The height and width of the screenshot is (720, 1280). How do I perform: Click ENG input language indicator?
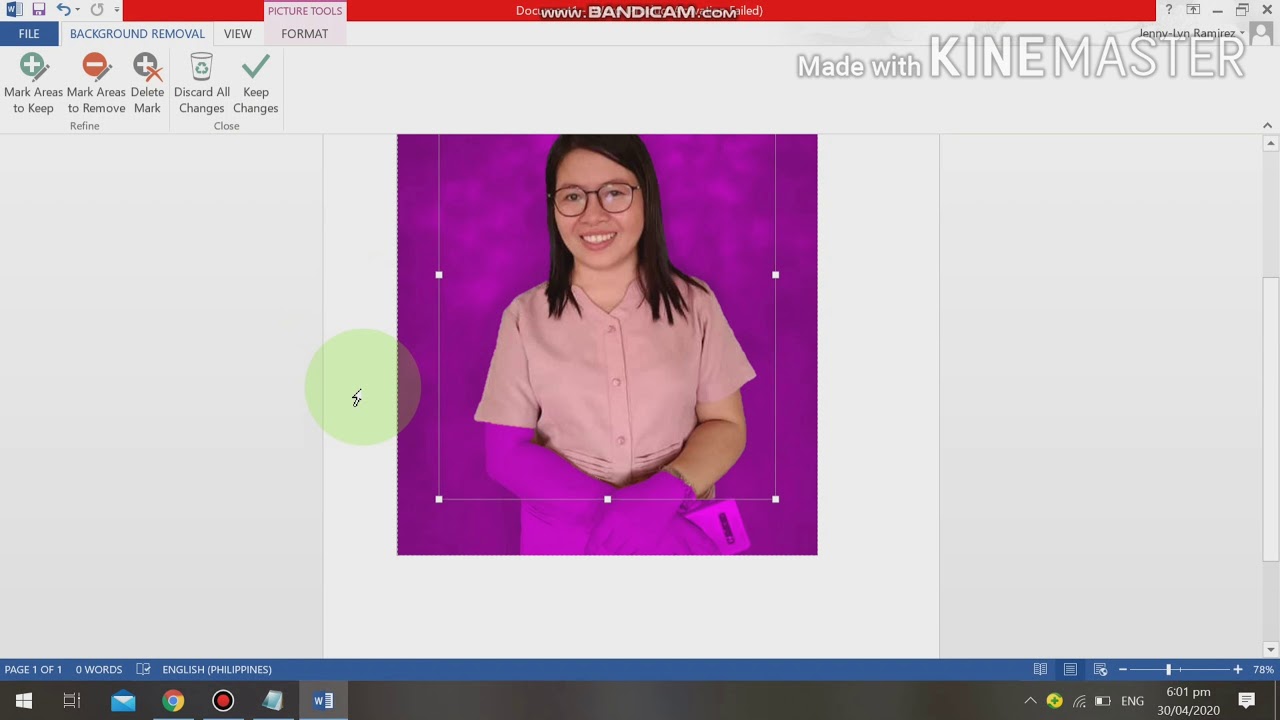tap(1132, 701)
